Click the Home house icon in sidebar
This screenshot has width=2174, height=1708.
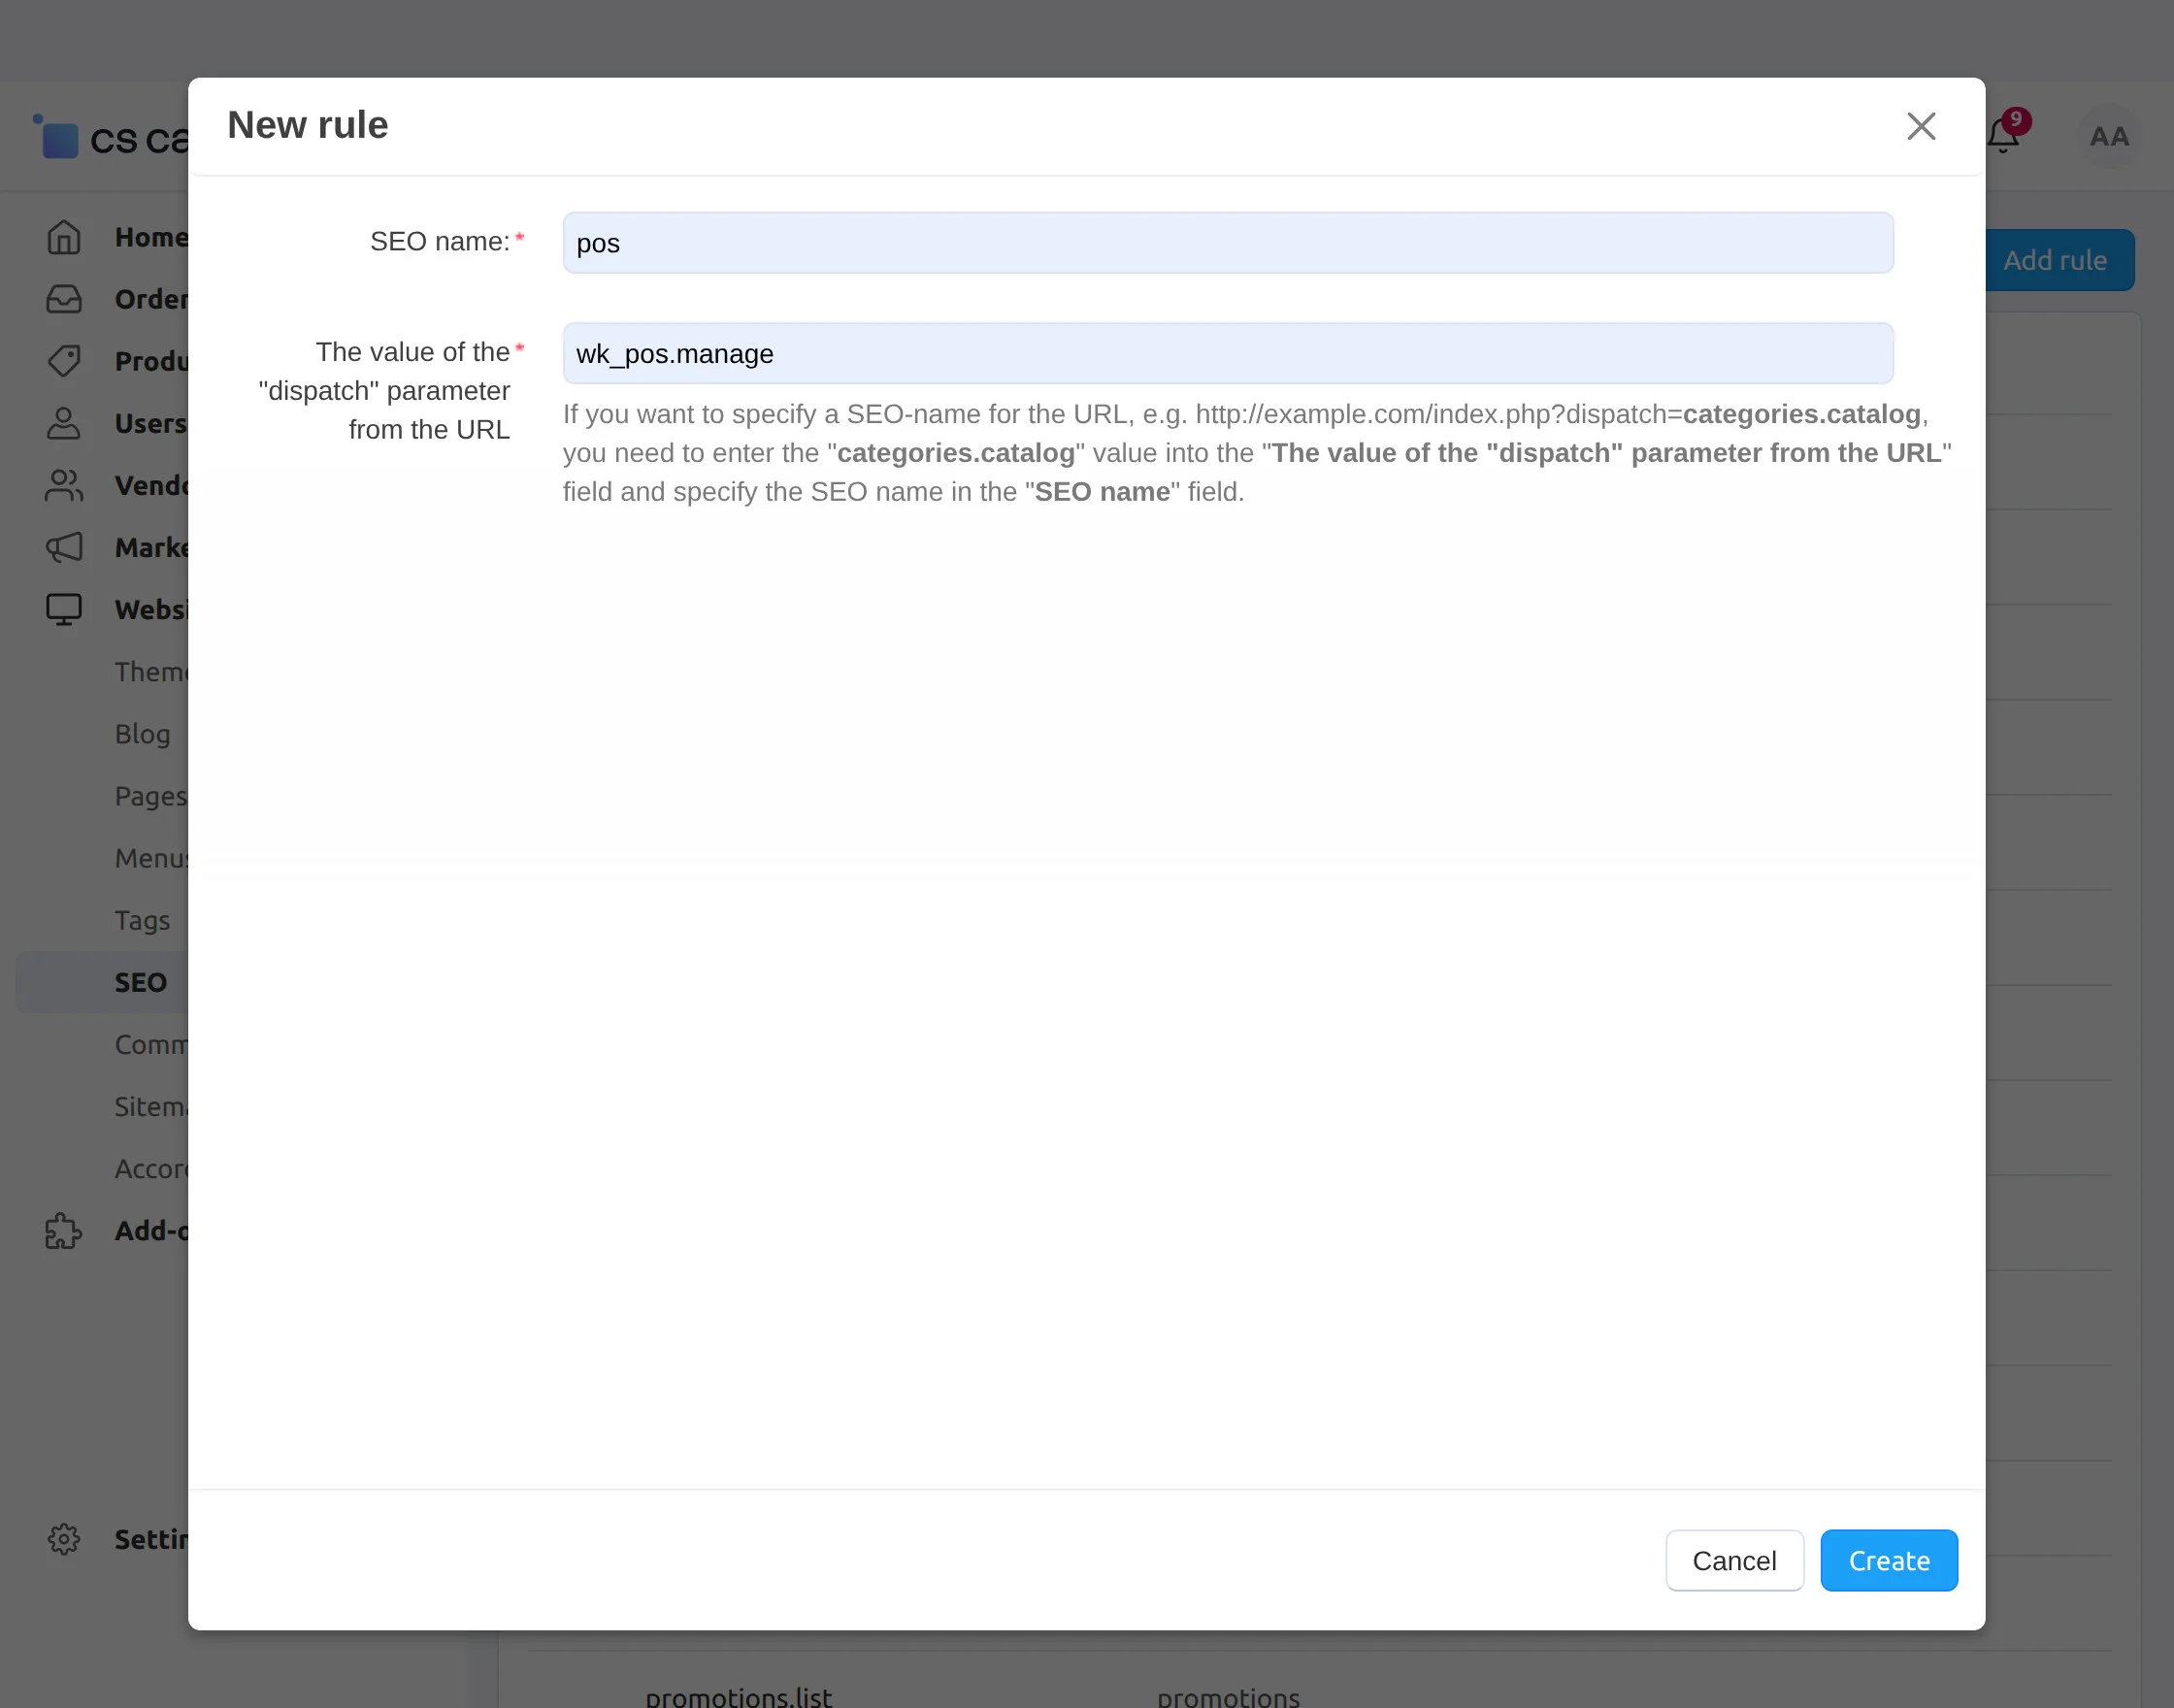click(x=64, y=237)
